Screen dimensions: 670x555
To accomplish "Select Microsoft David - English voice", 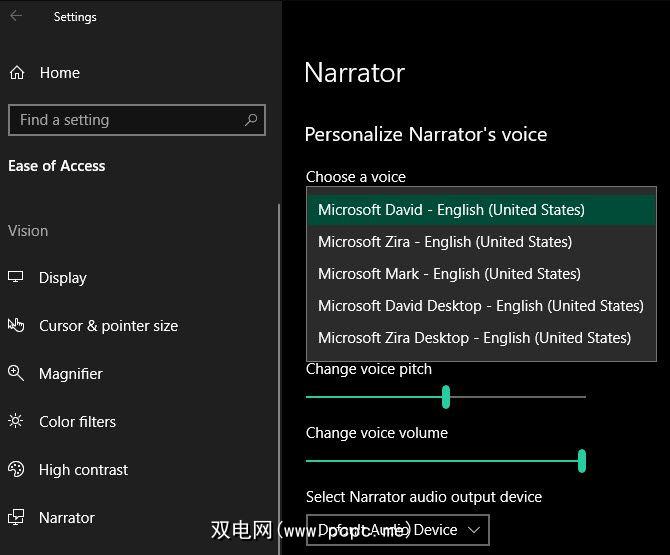I will (x=451, y=210).
